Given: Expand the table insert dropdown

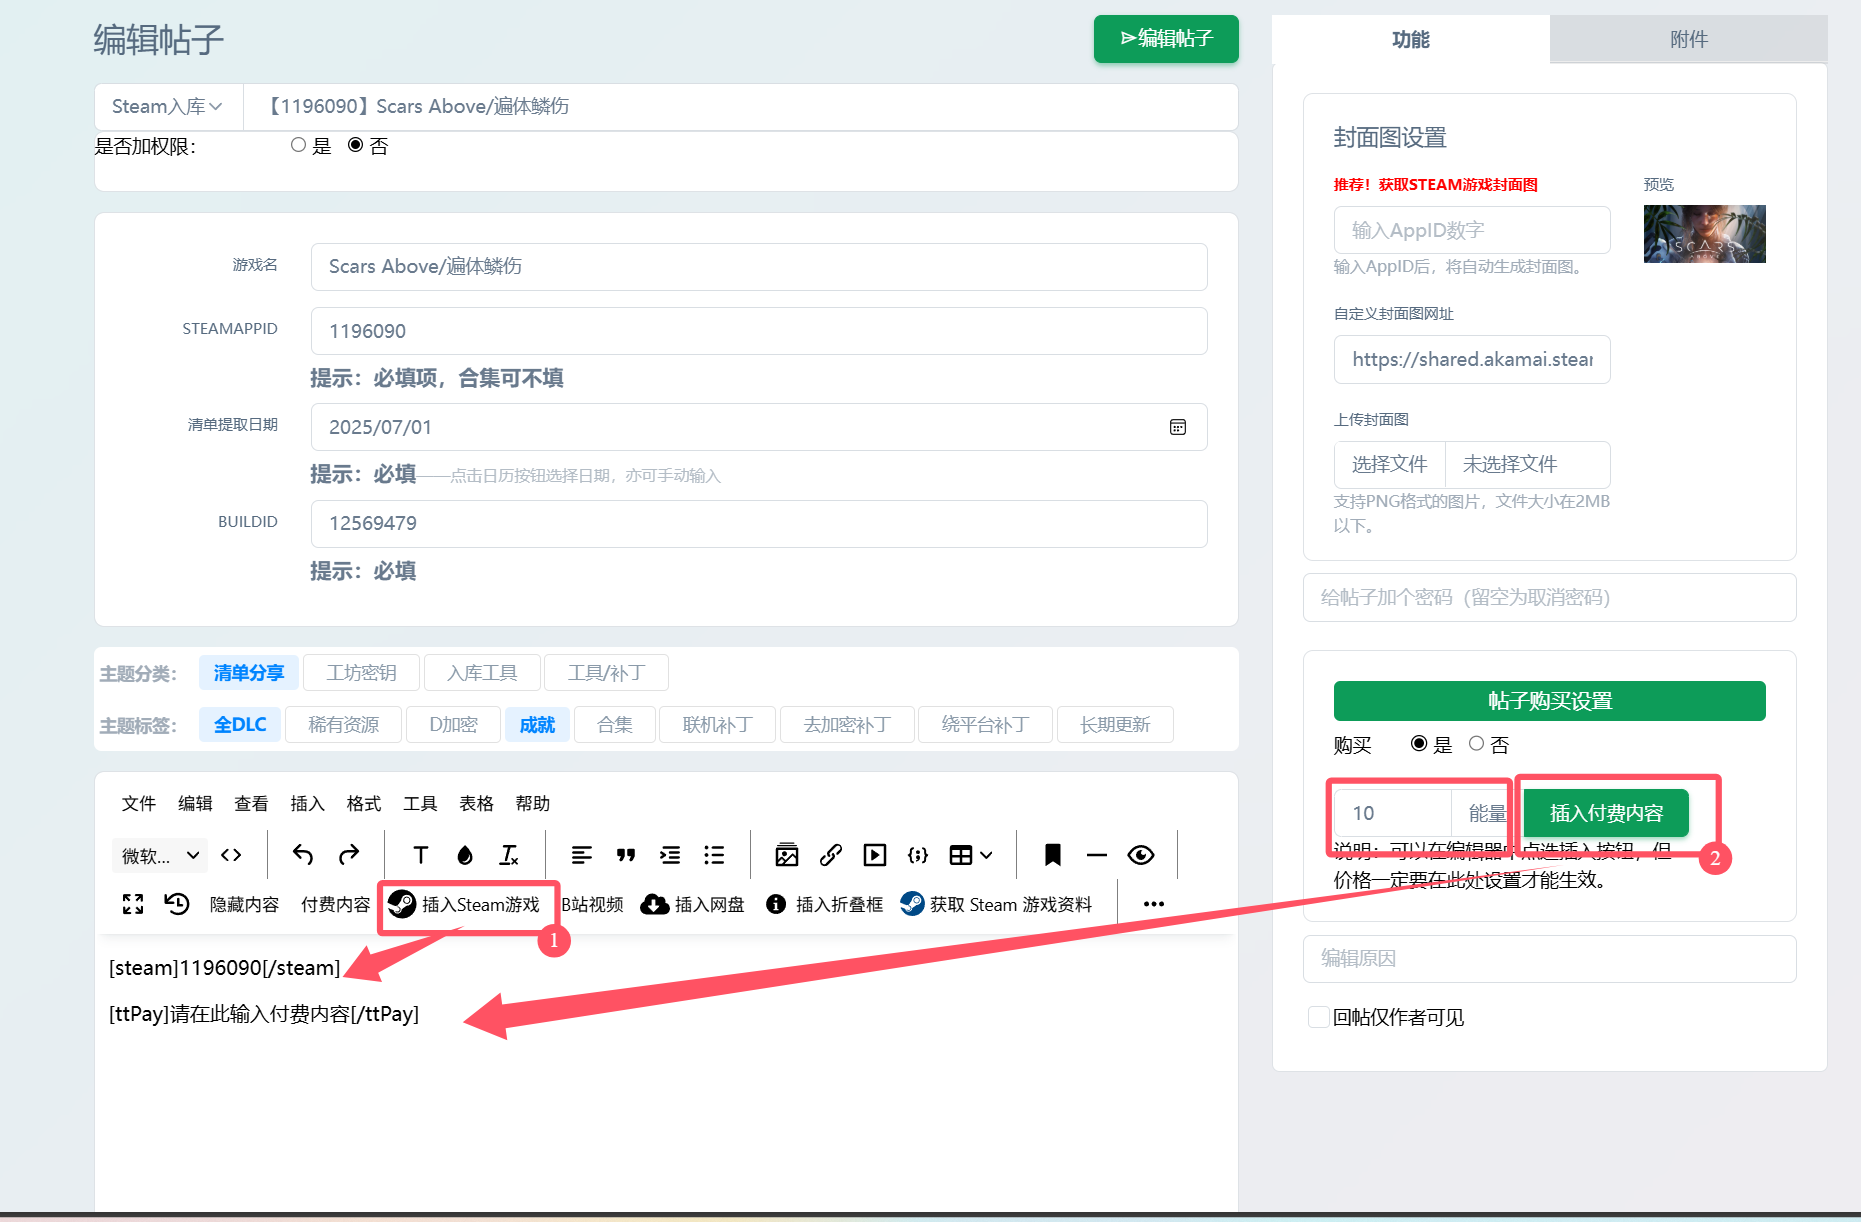Looking at the screenshot, I should pyautogui.click(x=970, y=855).
